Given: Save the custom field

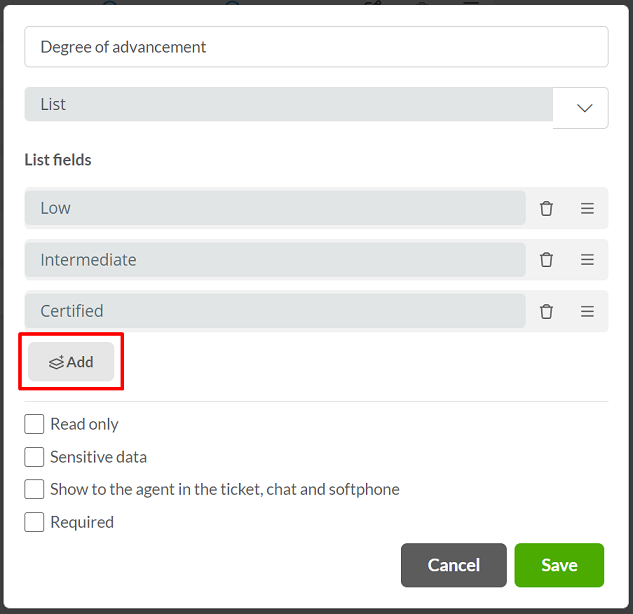Looking at the screenshot, I should pos(559,565).
